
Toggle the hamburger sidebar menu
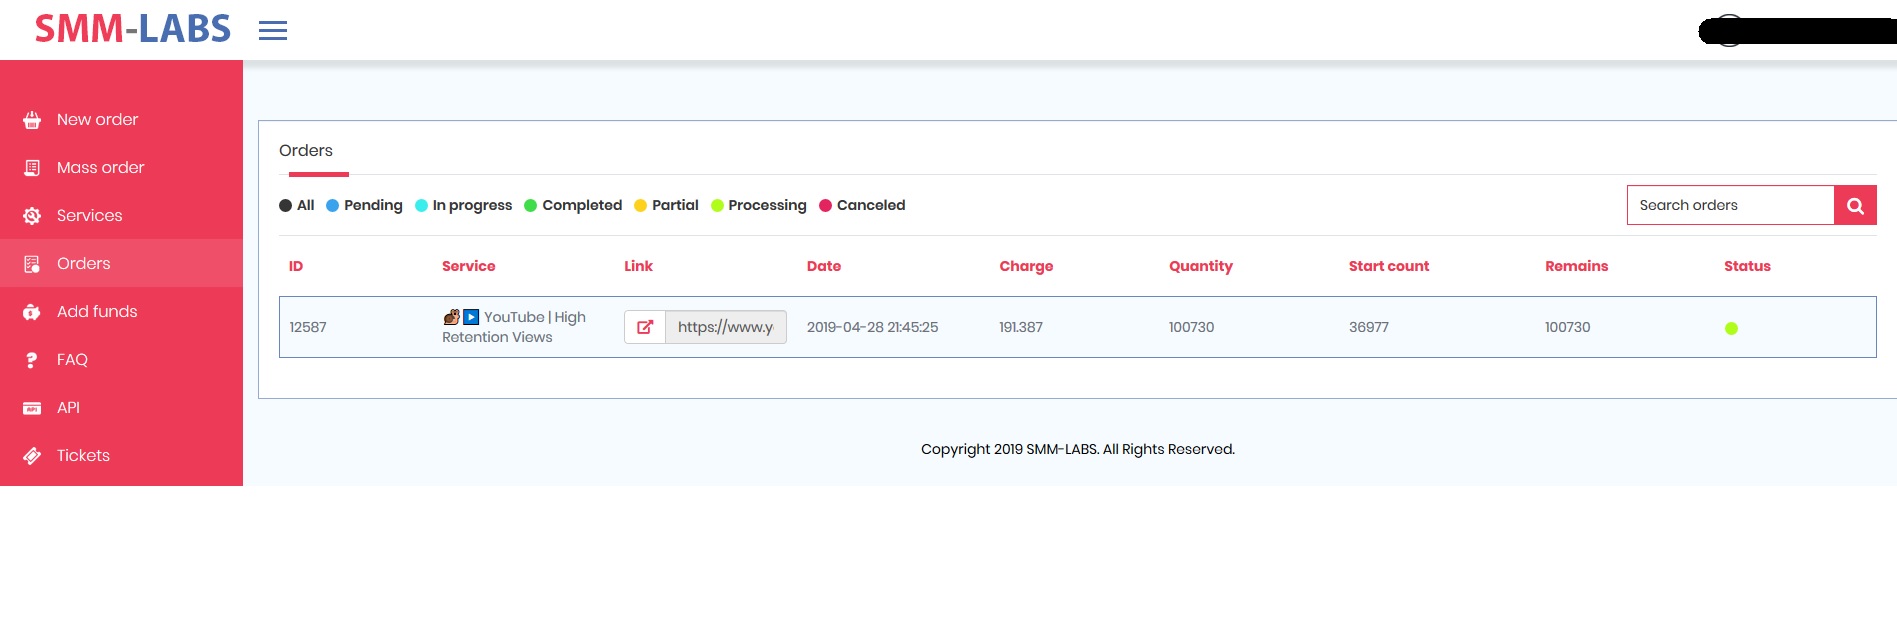coord(273,31)
